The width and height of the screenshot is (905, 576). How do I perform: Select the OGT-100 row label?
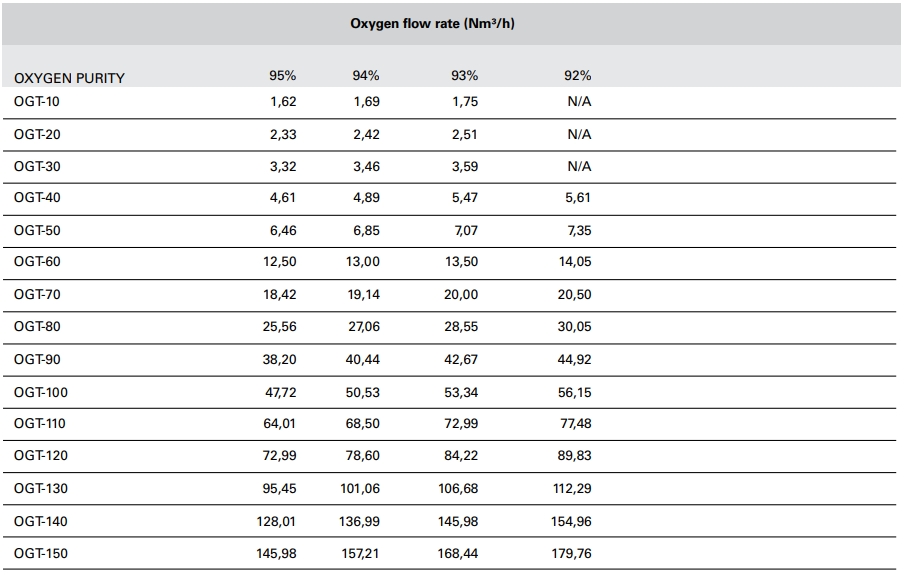pos(41,392)
